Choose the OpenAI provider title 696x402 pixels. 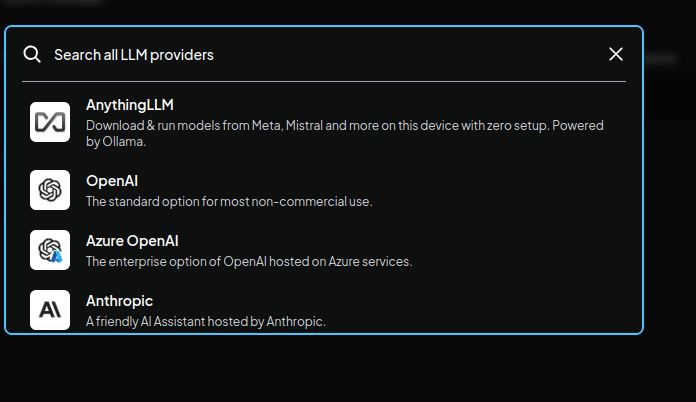point(112,181)
